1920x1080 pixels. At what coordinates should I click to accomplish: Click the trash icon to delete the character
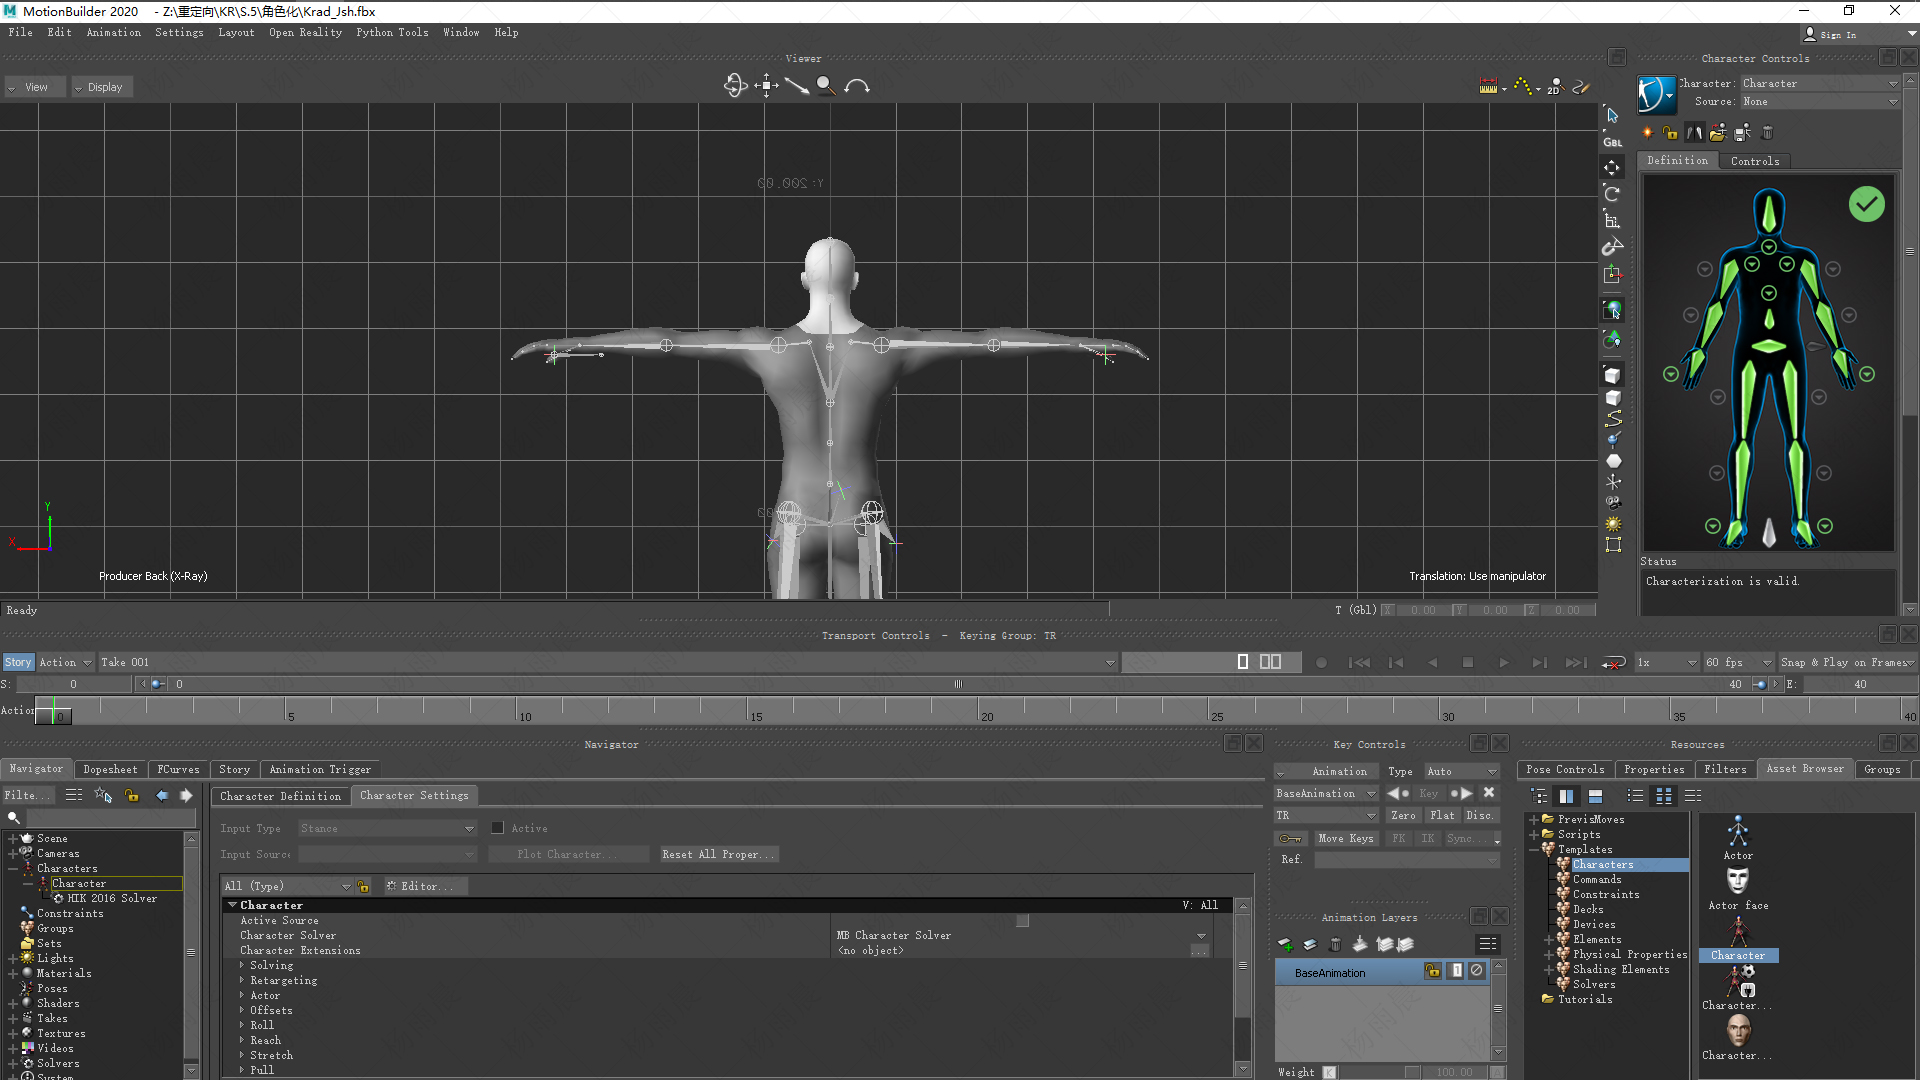click(1766, 132)
